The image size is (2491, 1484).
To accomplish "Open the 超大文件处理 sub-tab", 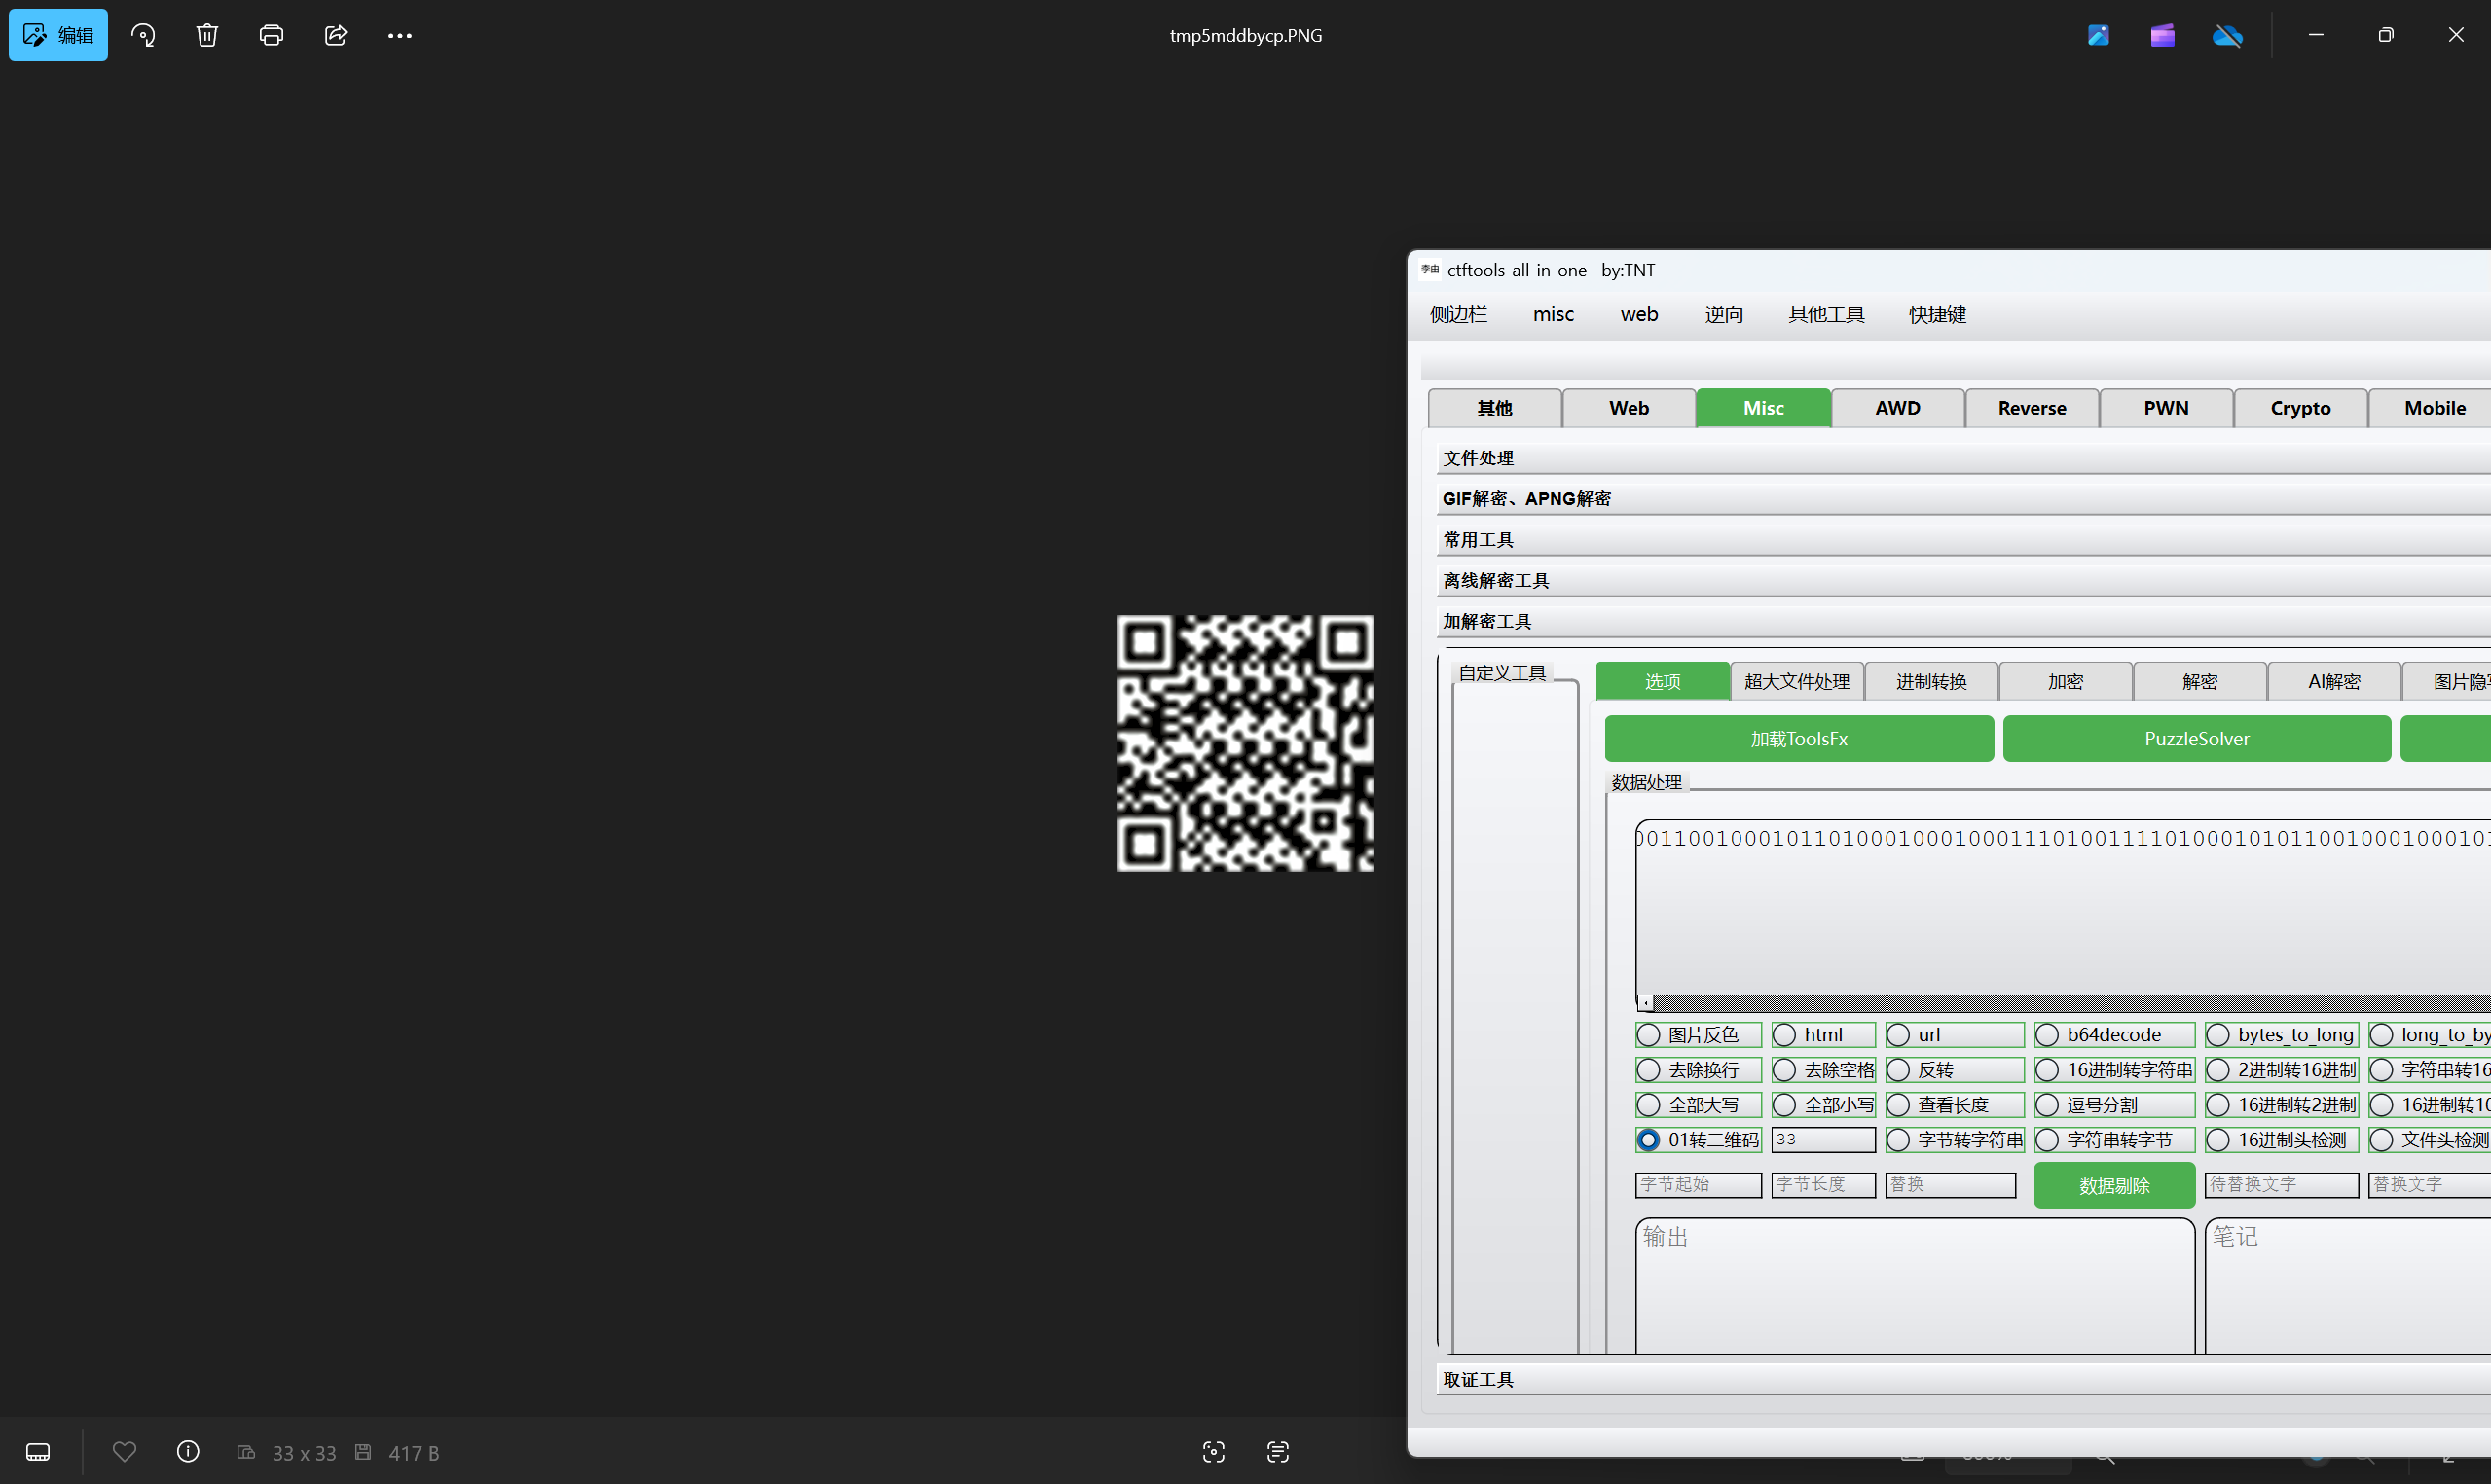I will tap(1797, 682).
